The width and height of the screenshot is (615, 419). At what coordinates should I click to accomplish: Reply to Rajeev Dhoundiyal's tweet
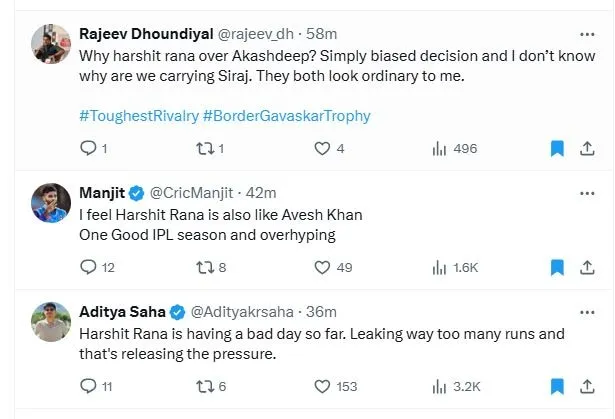coord(88,149)
